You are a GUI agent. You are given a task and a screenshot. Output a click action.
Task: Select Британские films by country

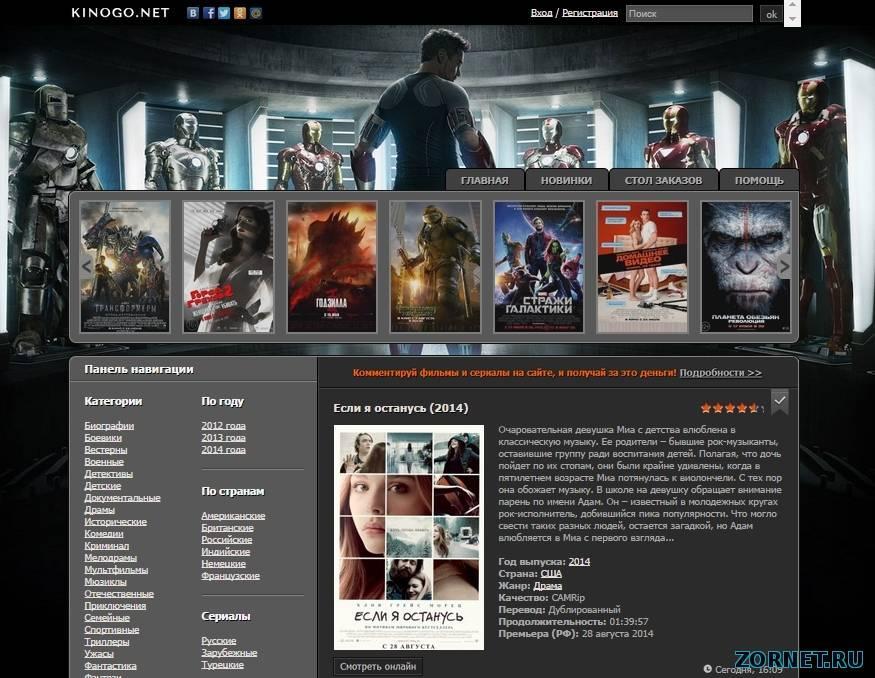pos(228,528)
